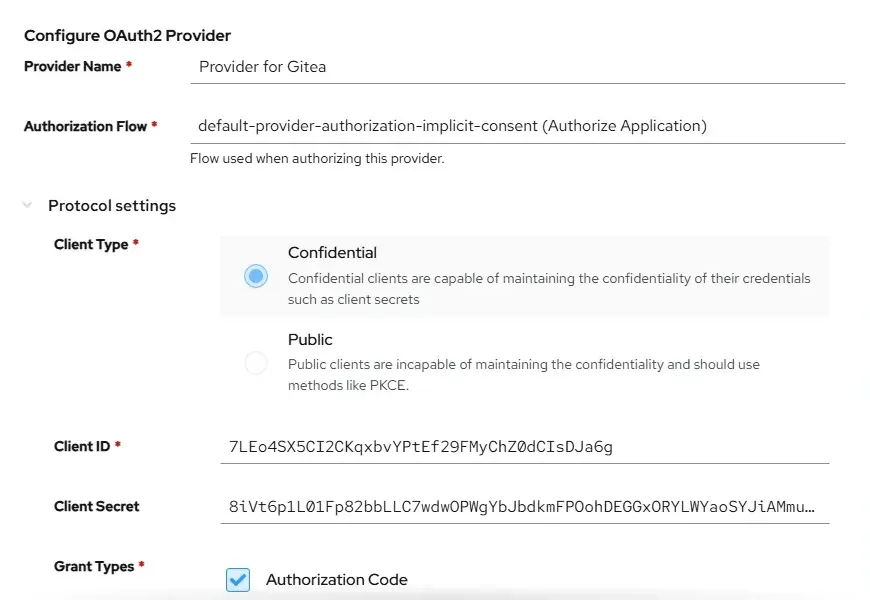Image resolution: width=870 pixels, height=600 pixels.
Task: Open the Authorization Flow dropdown
Action: 517,126
